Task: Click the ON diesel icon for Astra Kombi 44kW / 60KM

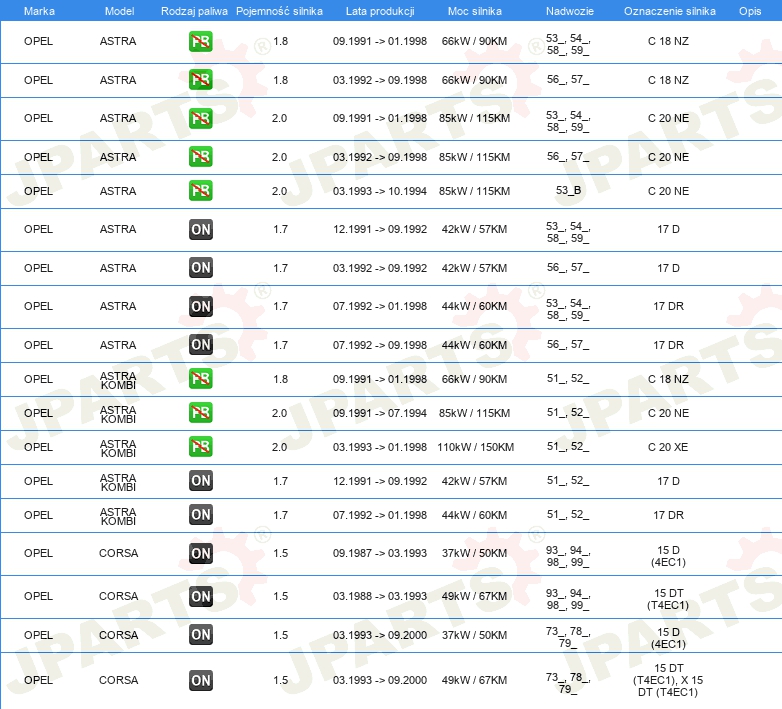Action: click(x=200, y=515)
